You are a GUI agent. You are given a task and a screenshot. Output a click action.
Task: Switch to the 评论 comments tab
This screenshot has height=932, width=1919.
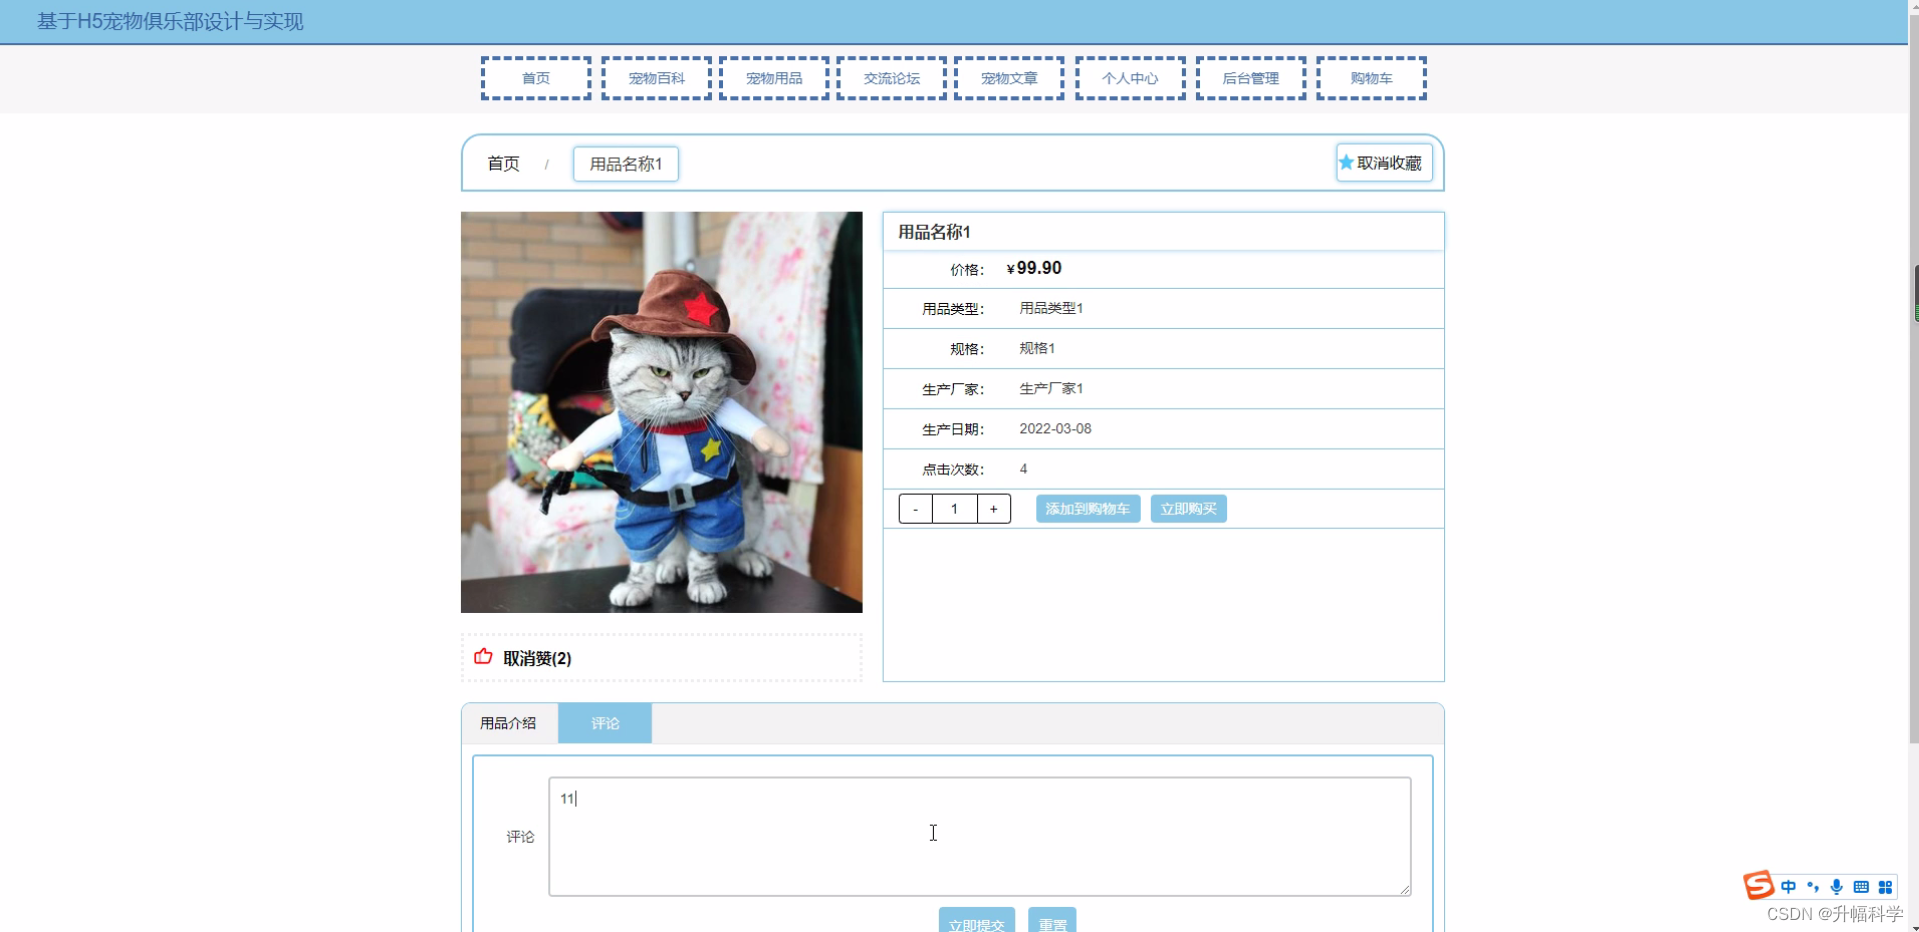(x=603, y=723)
